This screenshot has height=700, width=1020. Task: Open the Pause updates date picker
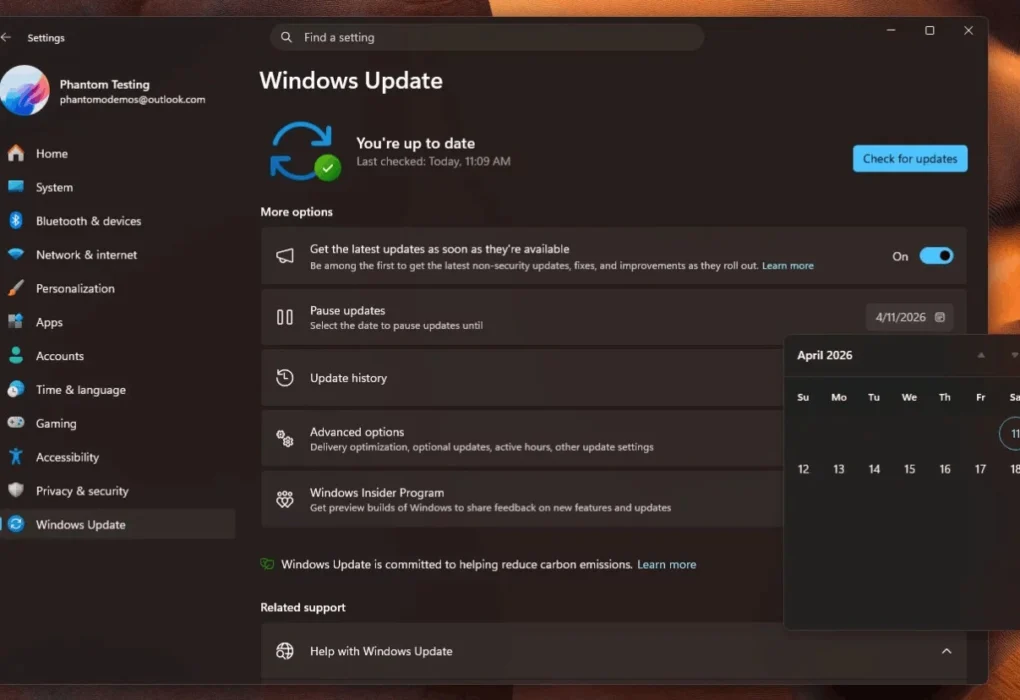click(908, 316)
